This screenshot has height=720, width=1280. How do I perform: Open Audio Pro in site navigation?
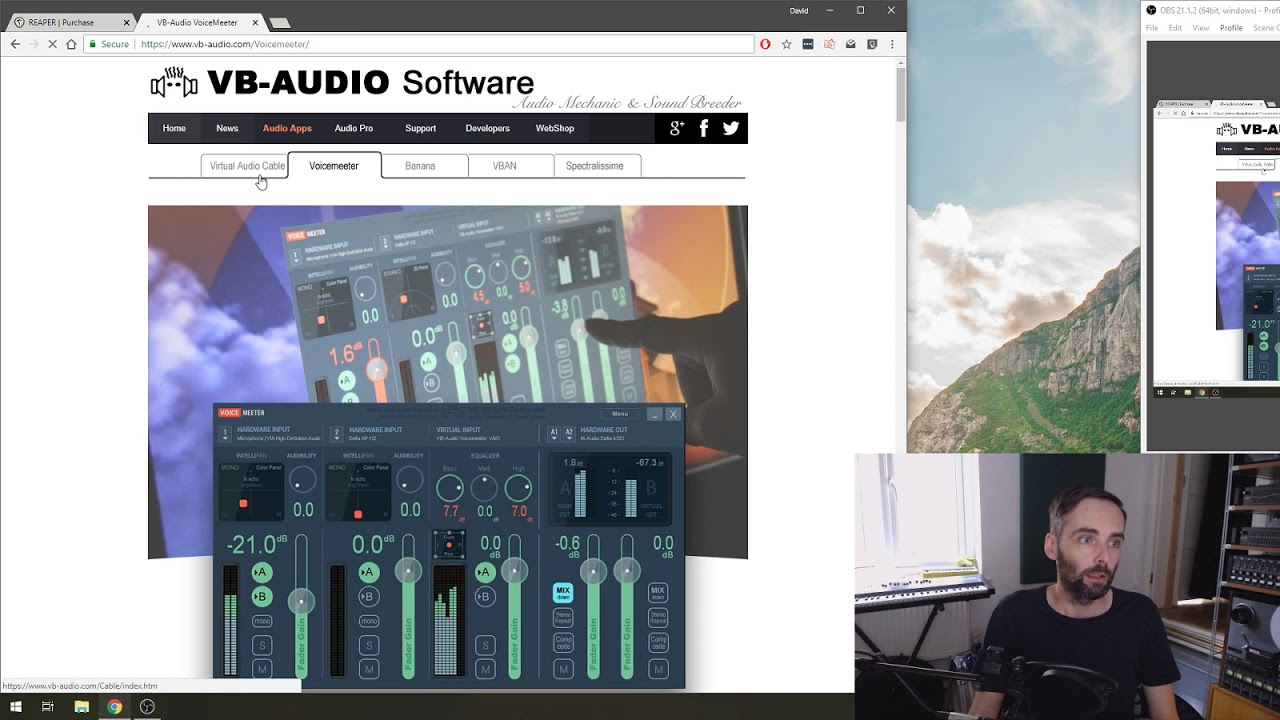point(354,128)
